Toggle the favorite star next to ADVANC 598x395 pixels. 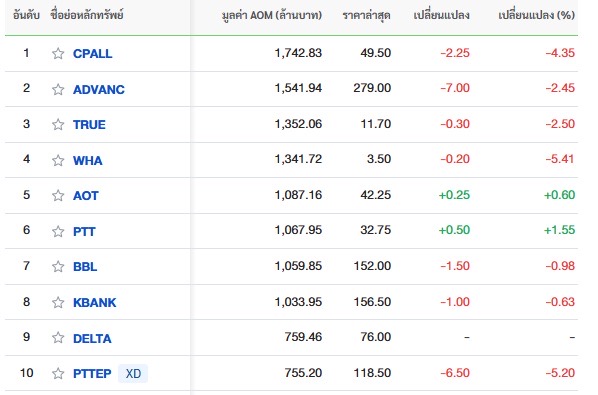pyautogui.click(x=58, y=89)
